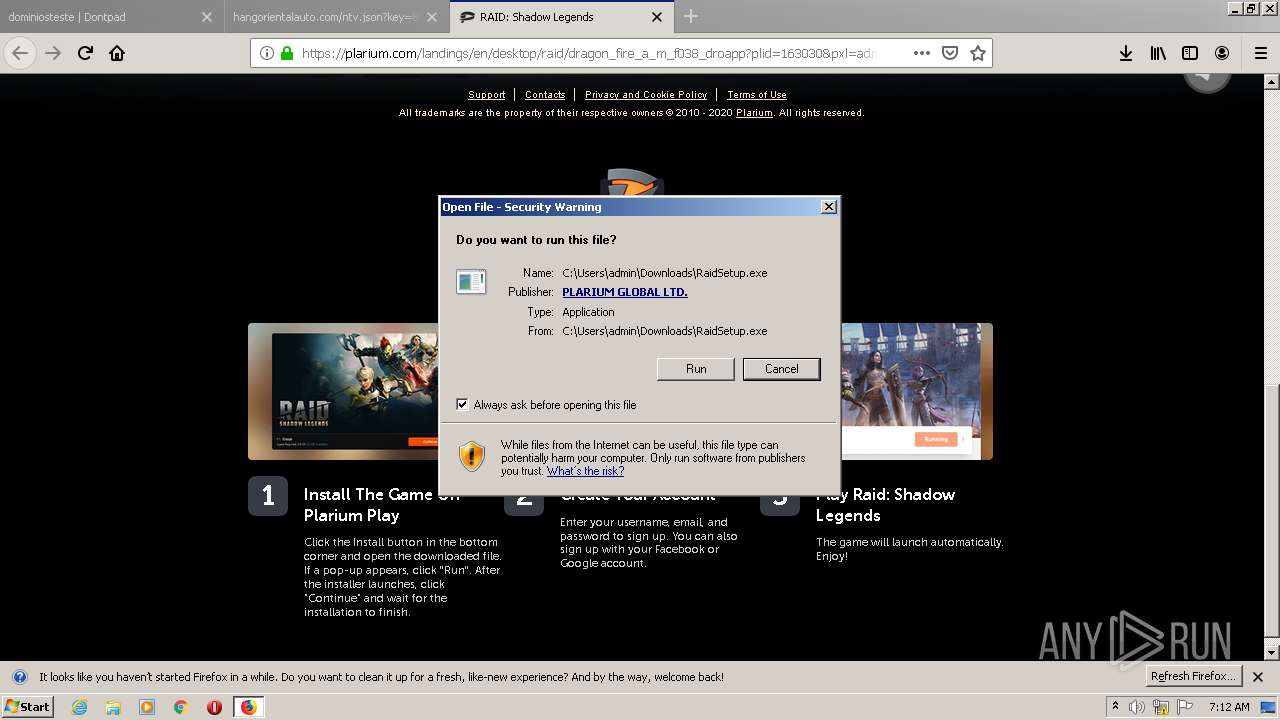This screenshot has height=720, width=1280.
Task: Close the dominiosteste Dontpad tab
Action: click(x=207, y=17)
